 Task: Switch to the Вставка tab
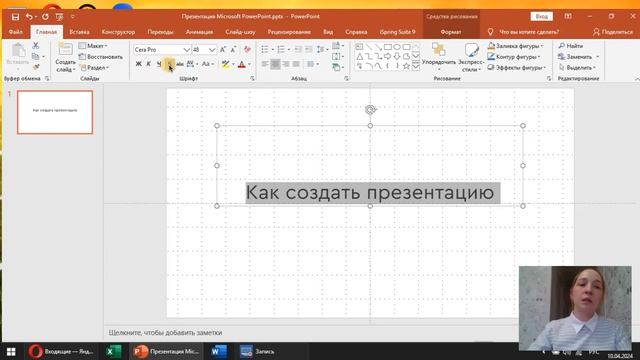(x=79, y=32)
